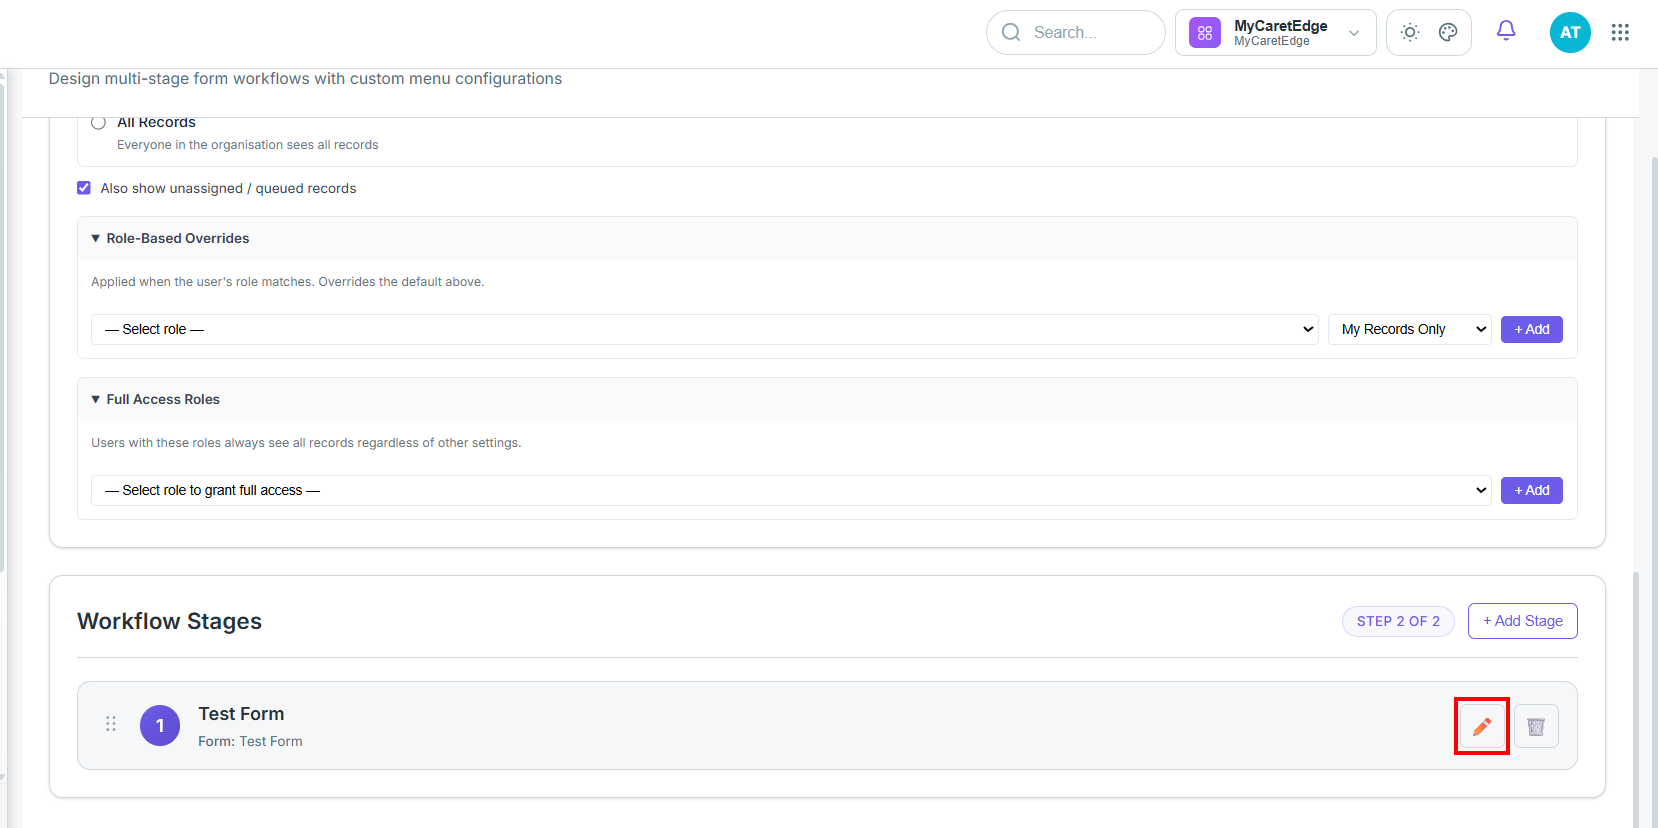Image resolution: width=1658 pixels, height=828 pixels.
Task: Open Select role to grant full access dropdown
Action: coord(791,490)
